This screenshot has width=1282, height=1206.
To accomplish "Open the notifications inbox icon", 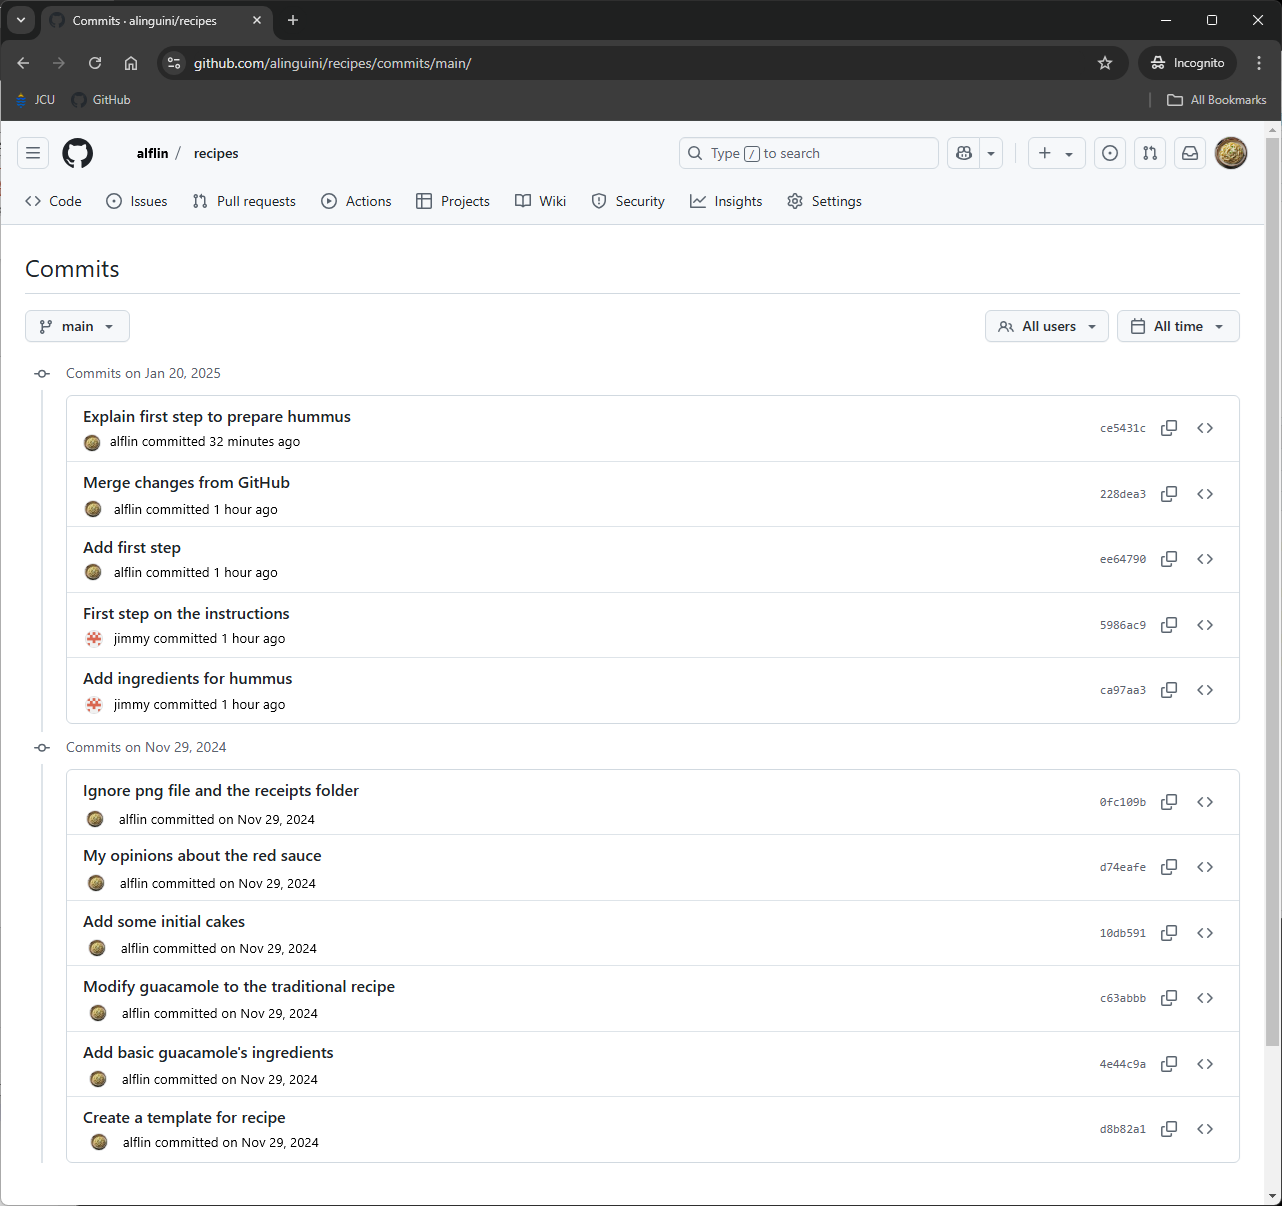I will [1190, 153].
